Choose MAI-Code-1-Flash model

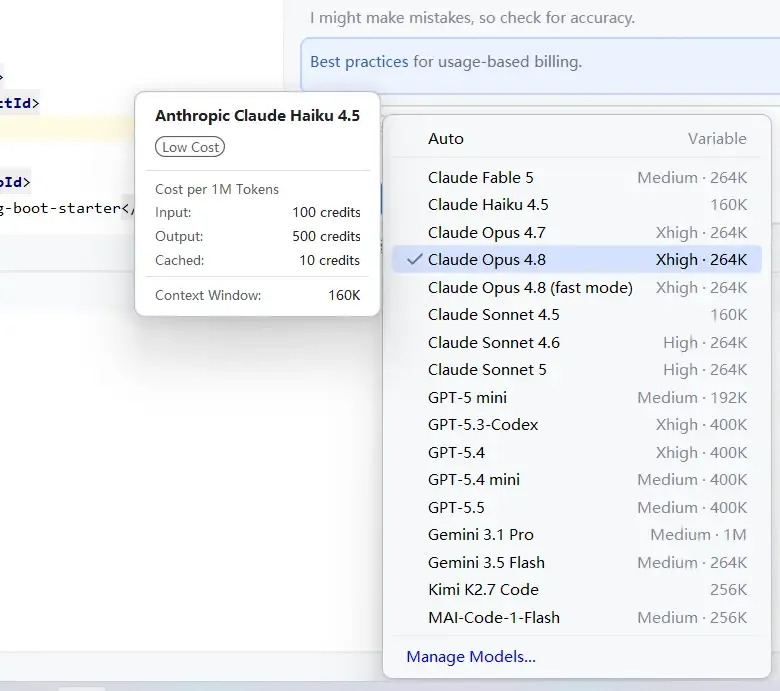(577, 617)
